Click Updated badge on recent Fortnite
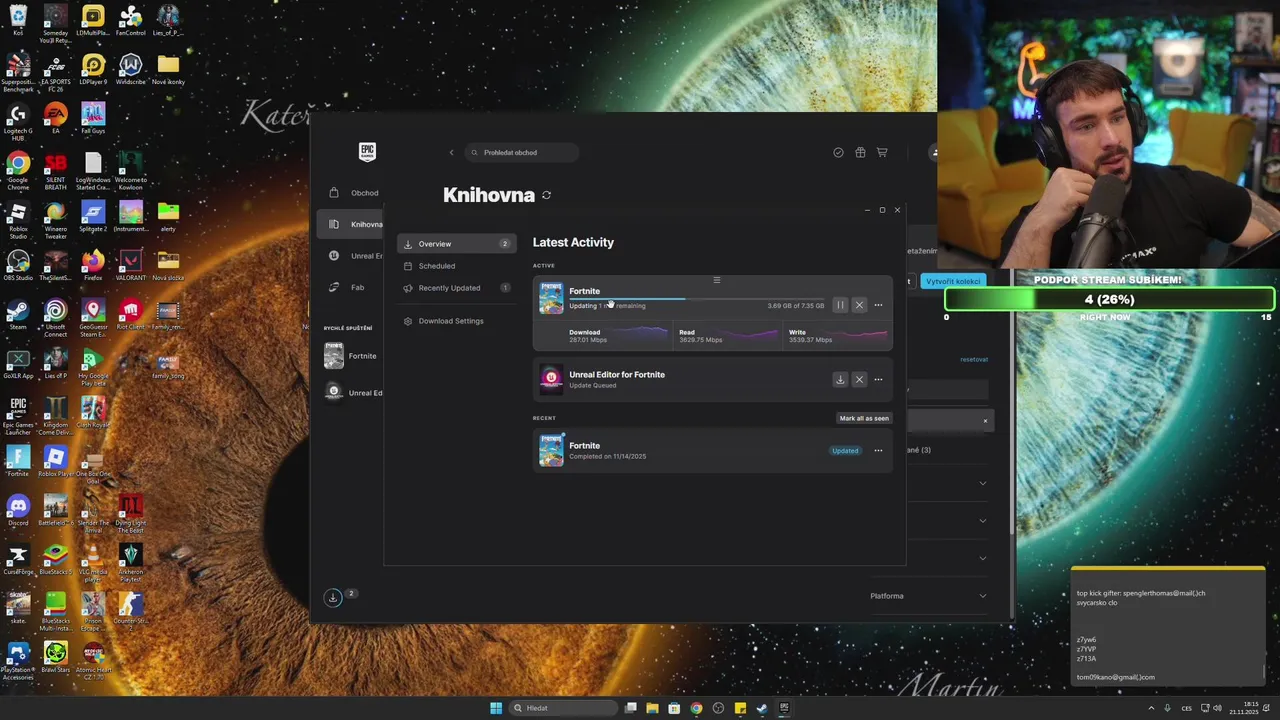 (x=845, y=450)
